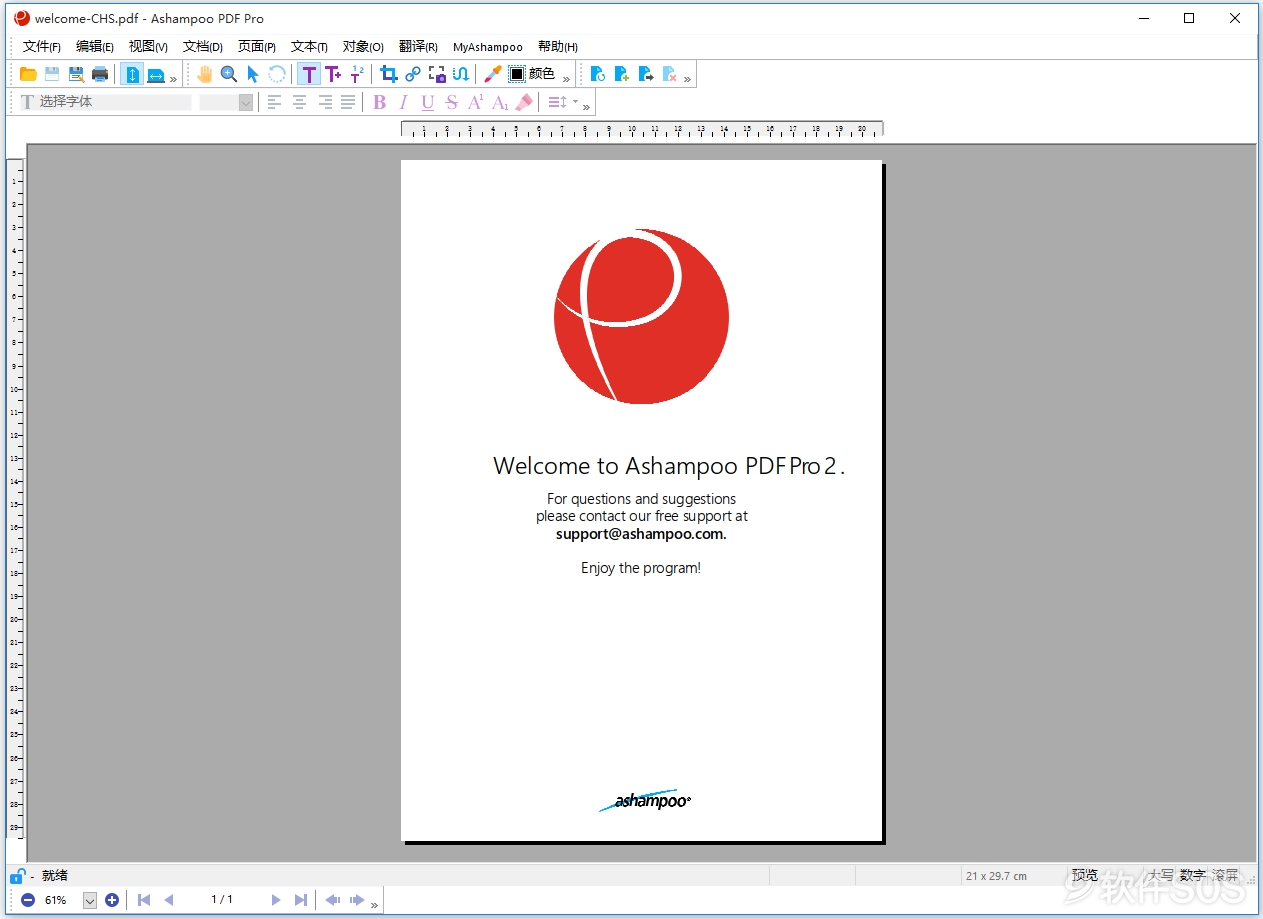Select the eyedropper color picker tool
1263x919 pixels.
(493, 74)
